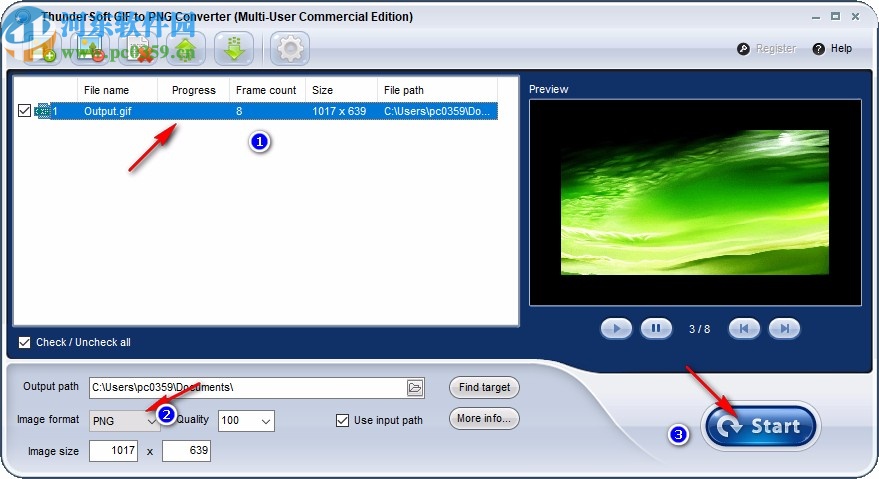Viewport: 879px width, 479px height.
Task: Click the Find target button
Action: [x=484, y=387]
